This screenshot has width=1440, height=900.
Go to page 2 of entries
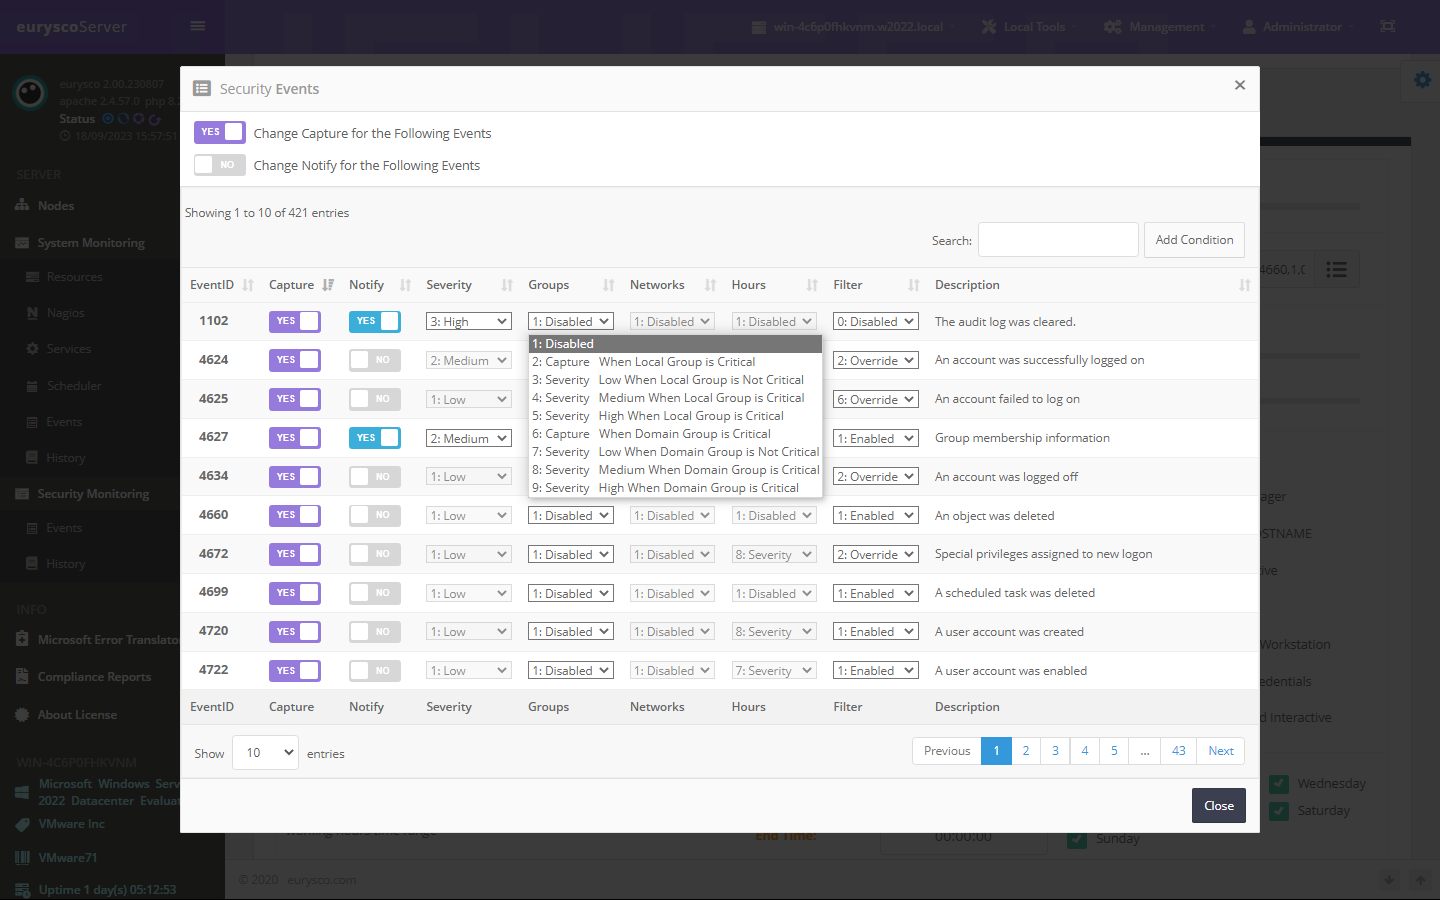[1026, 751]
